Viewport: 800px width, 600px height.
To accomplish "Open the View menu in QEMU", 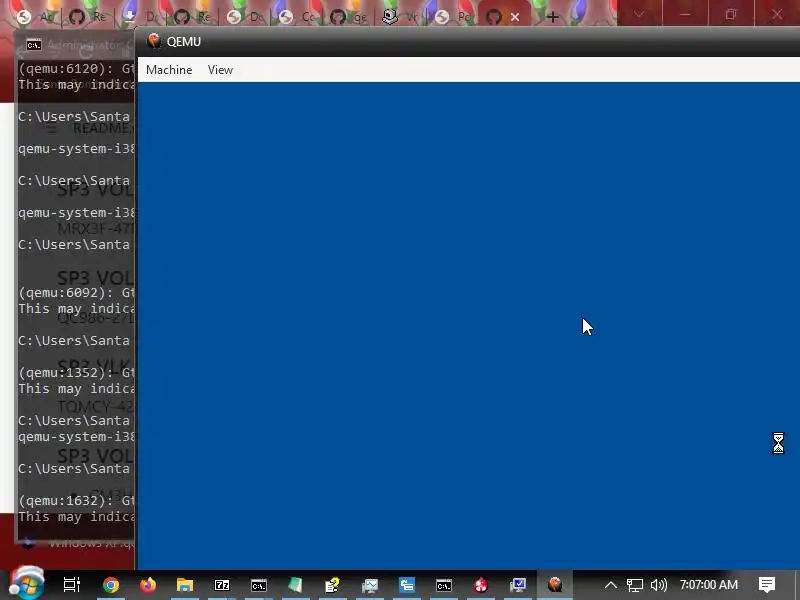I will point(220,70).
